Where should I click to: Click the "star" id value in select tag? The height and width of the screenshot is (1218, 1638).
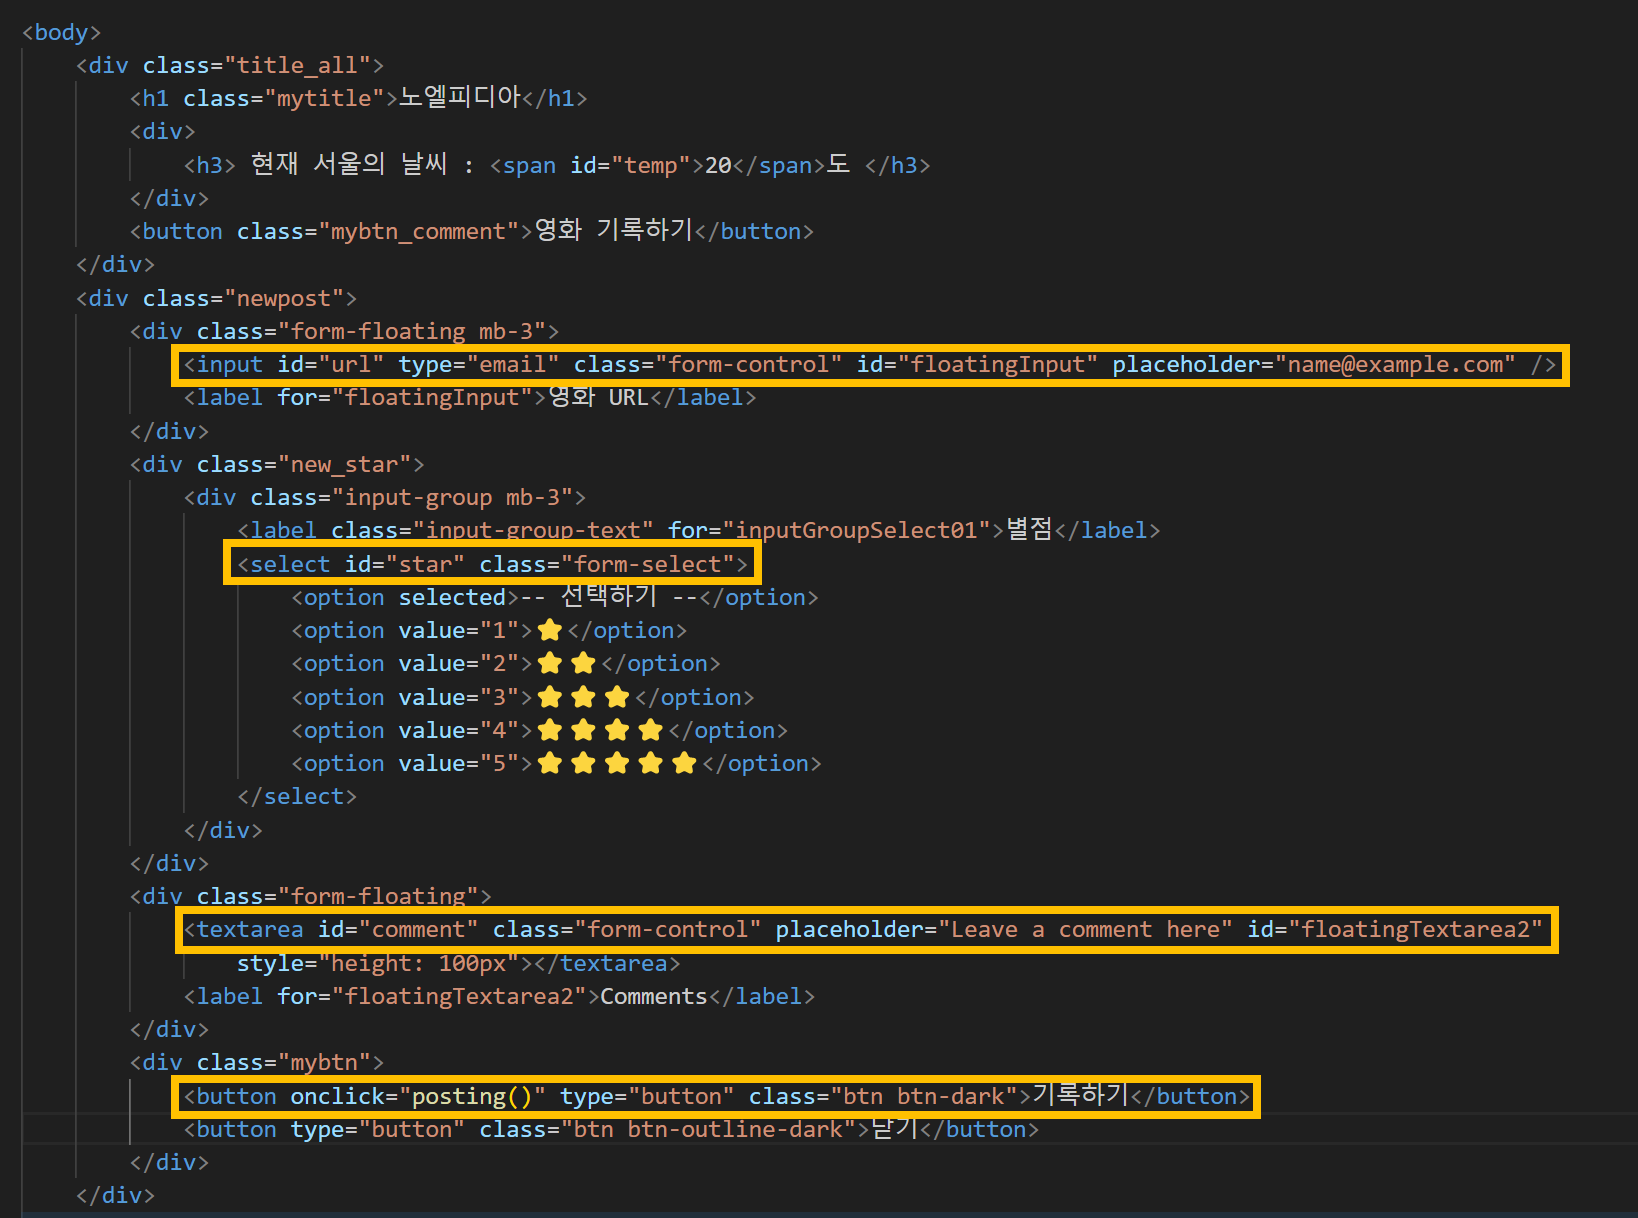point(425,564)
